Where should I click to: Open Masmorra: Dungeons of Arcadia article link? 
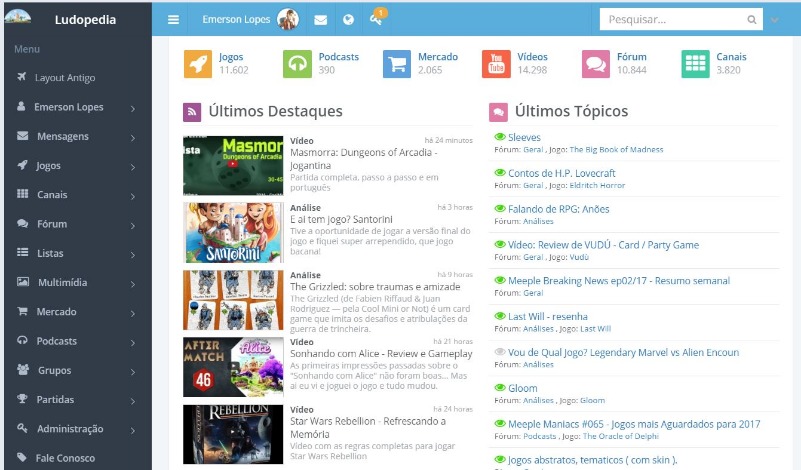pos(364,159)
